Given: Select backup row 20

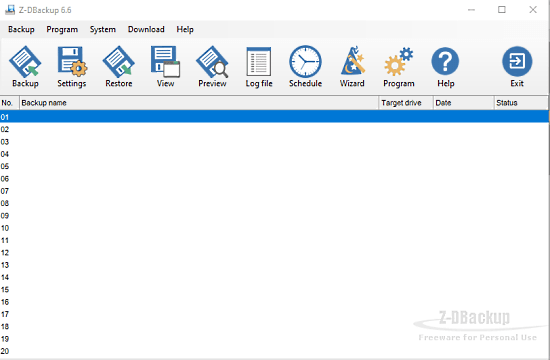Looking at the screenshot, I should click(x=274, y=351).
